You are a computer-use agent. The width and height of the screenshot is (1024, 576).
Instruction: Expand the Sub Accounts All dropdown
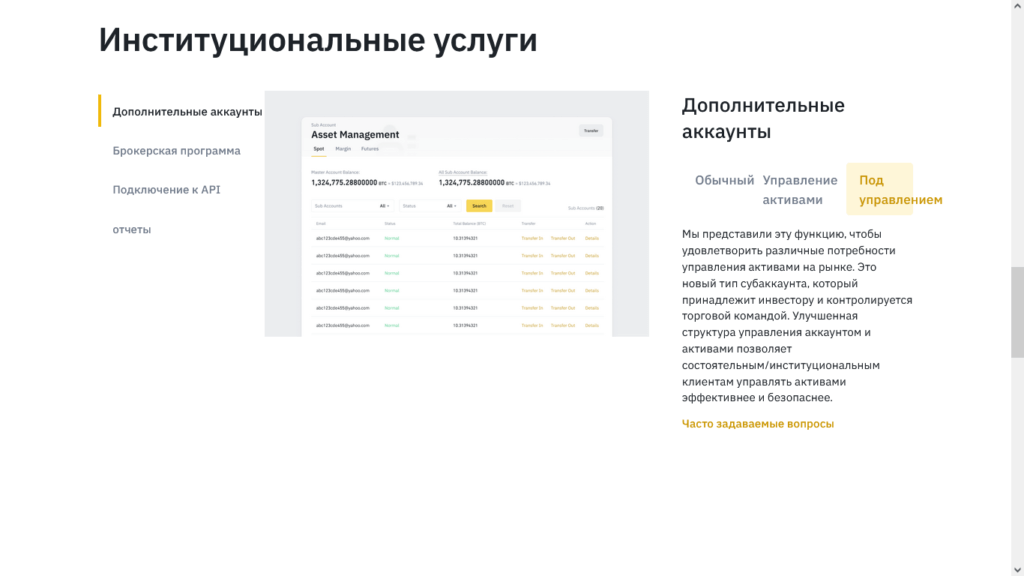[384, 206]
